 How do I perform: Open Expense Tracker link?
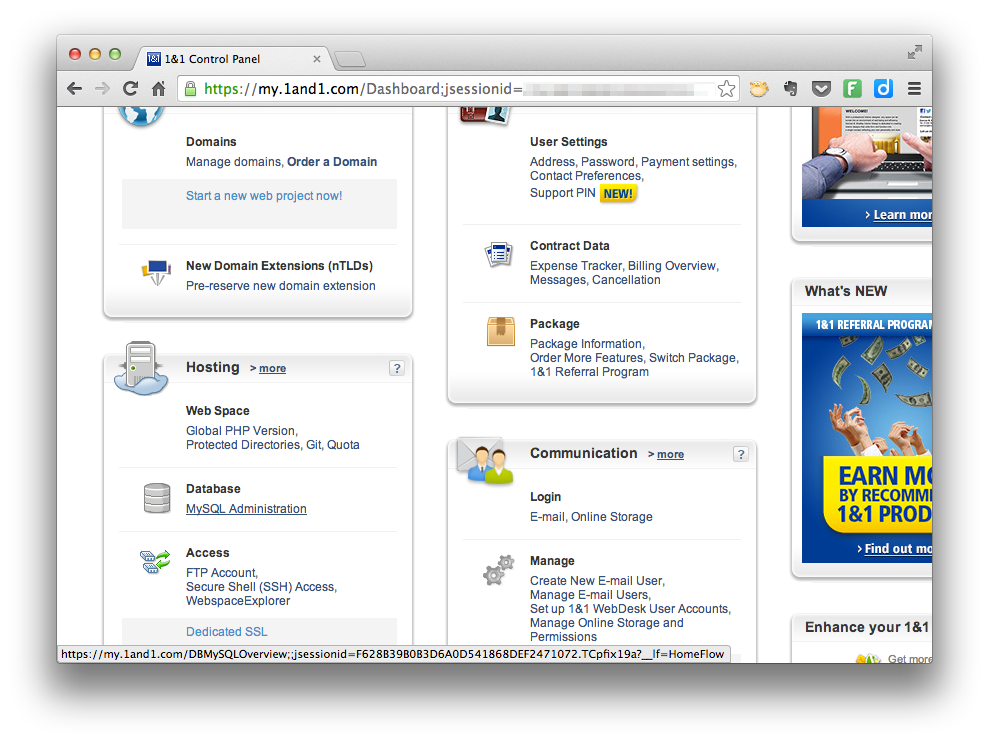pos(576,266)
